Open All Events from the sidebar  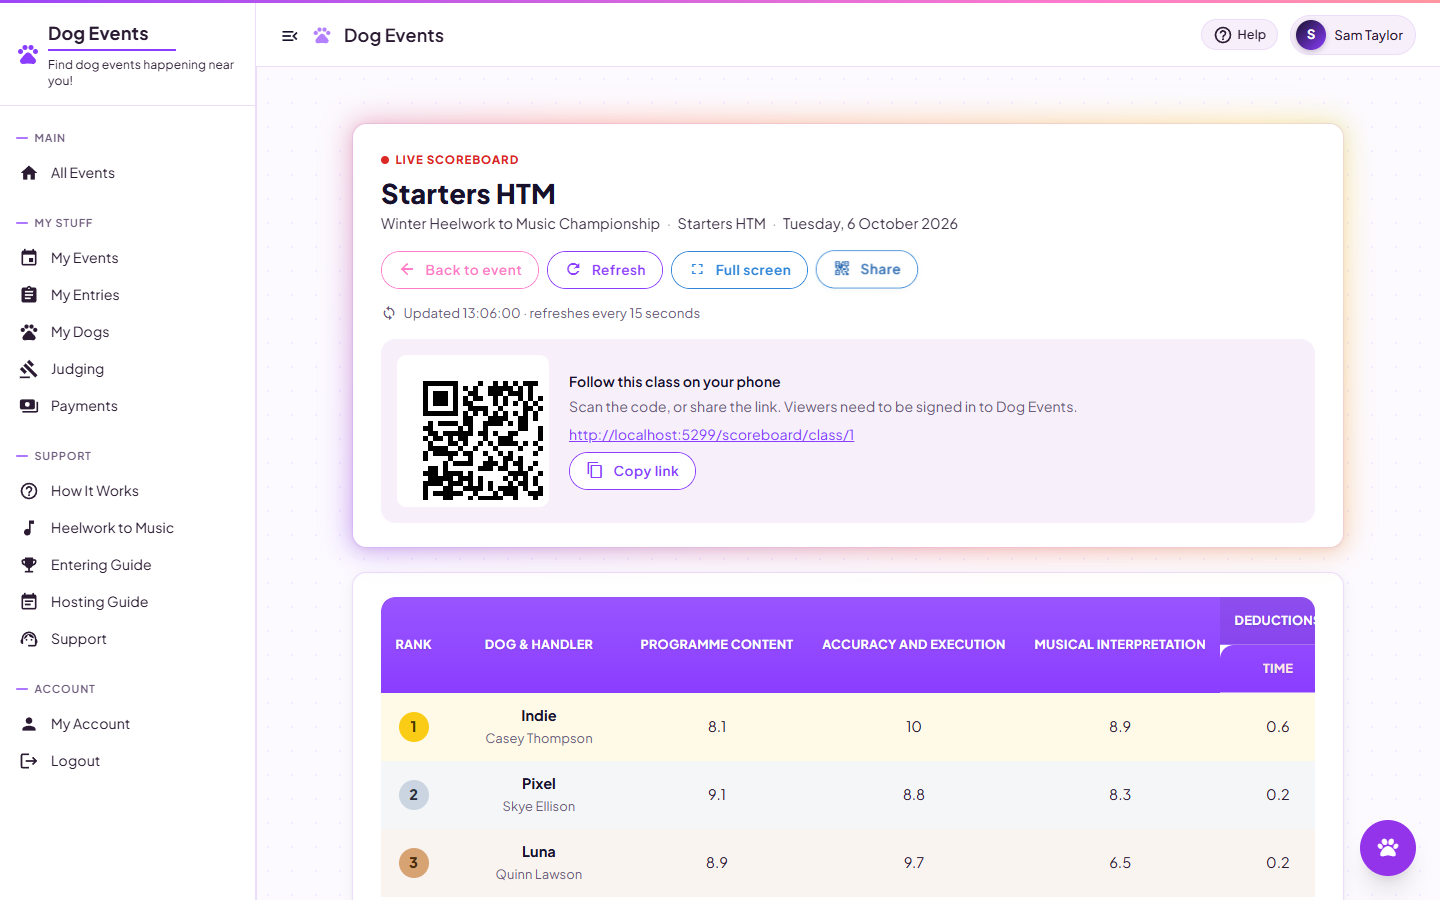click(x=128, y=173)
